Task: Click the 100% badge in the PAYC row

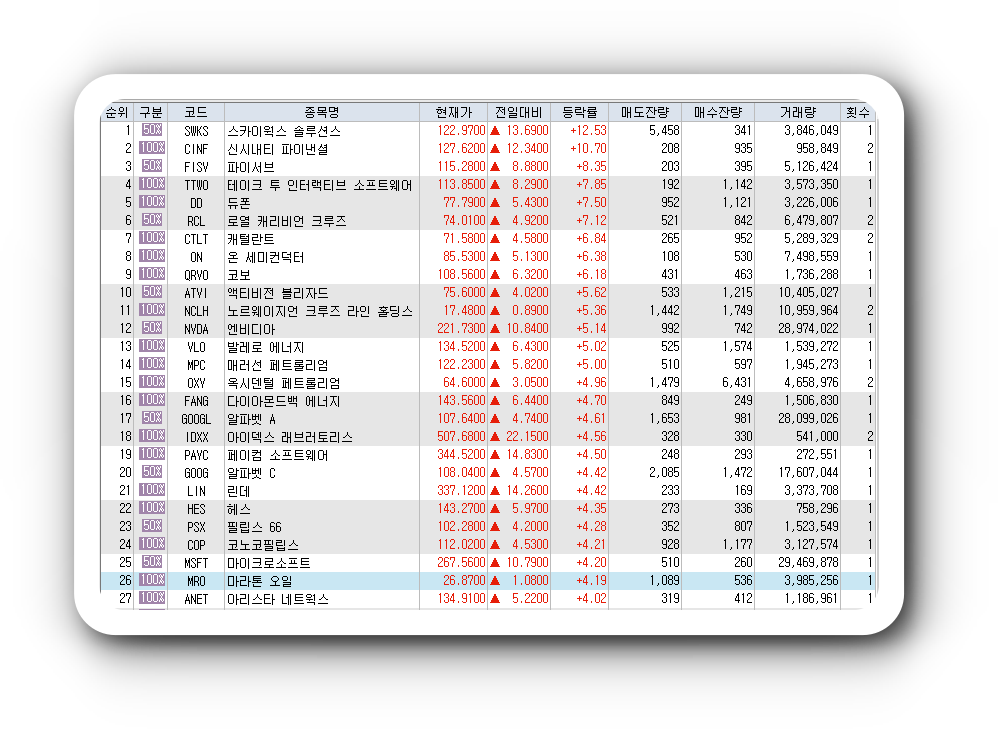Action: (152, 454)
